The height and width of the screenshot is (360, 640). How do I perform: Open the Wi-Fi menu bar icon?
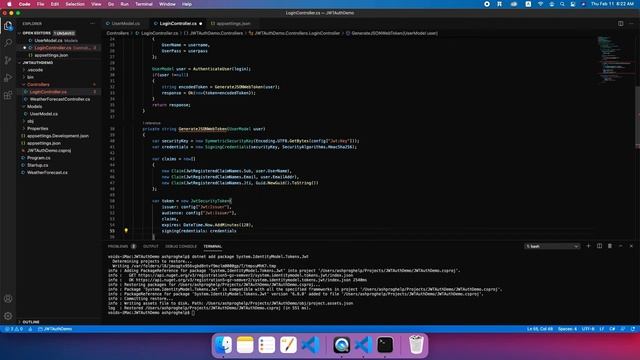(x=540, y=4)
